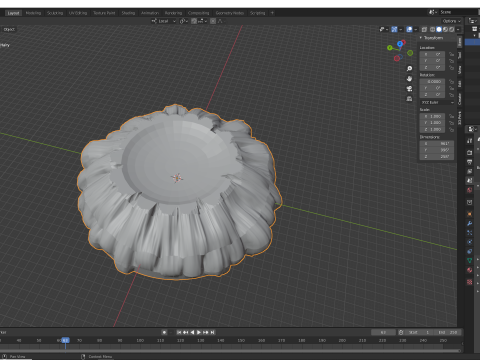Open transform orientation Local dropdown

tap(164, 21)
